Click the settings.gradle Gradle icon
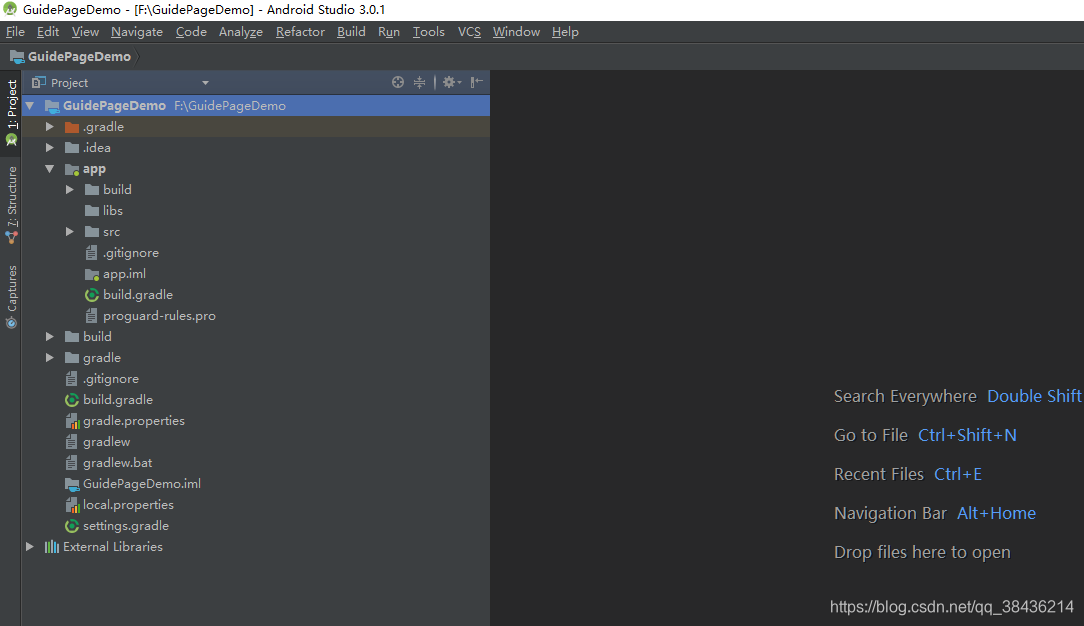The width and height of the screenshot is (1084, 626). pyautogui.click(x=71, y=526)
